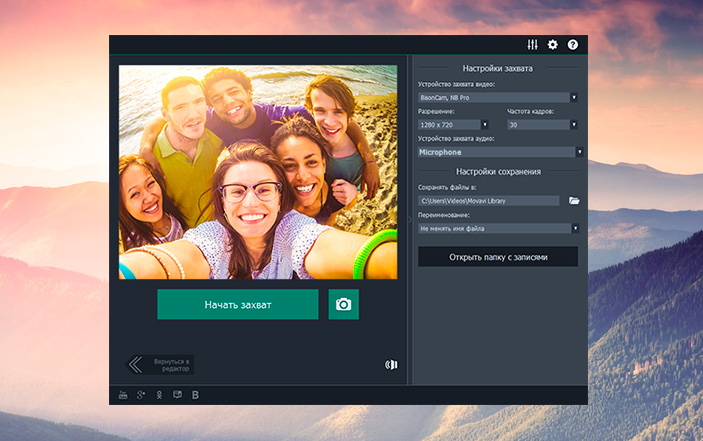Screen dimensions: 703x441
Task: Open the audio mixer sliders icon
Action: pyautogui.click(x=533, y=45)
